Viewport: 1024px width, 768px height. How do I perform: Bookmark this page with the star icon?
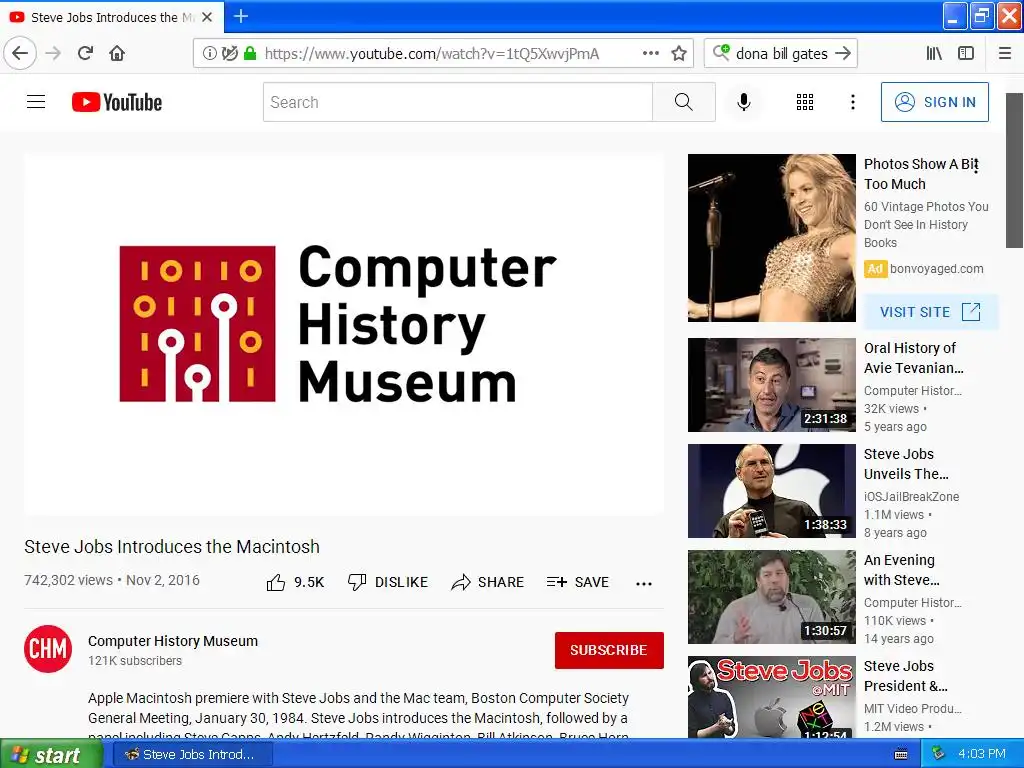pyautogui.click(x=679, y=53)
